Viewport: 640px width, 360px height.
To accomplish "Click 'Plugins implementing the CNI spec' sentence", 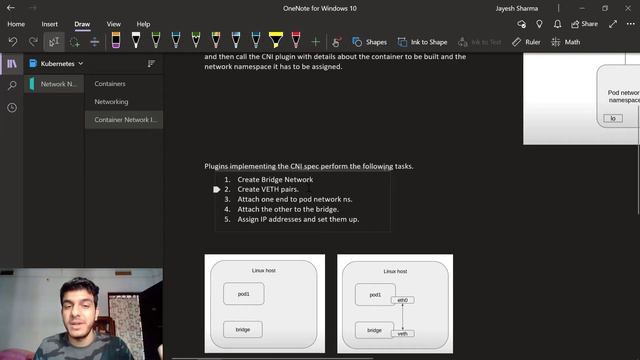I will (309, 166).
